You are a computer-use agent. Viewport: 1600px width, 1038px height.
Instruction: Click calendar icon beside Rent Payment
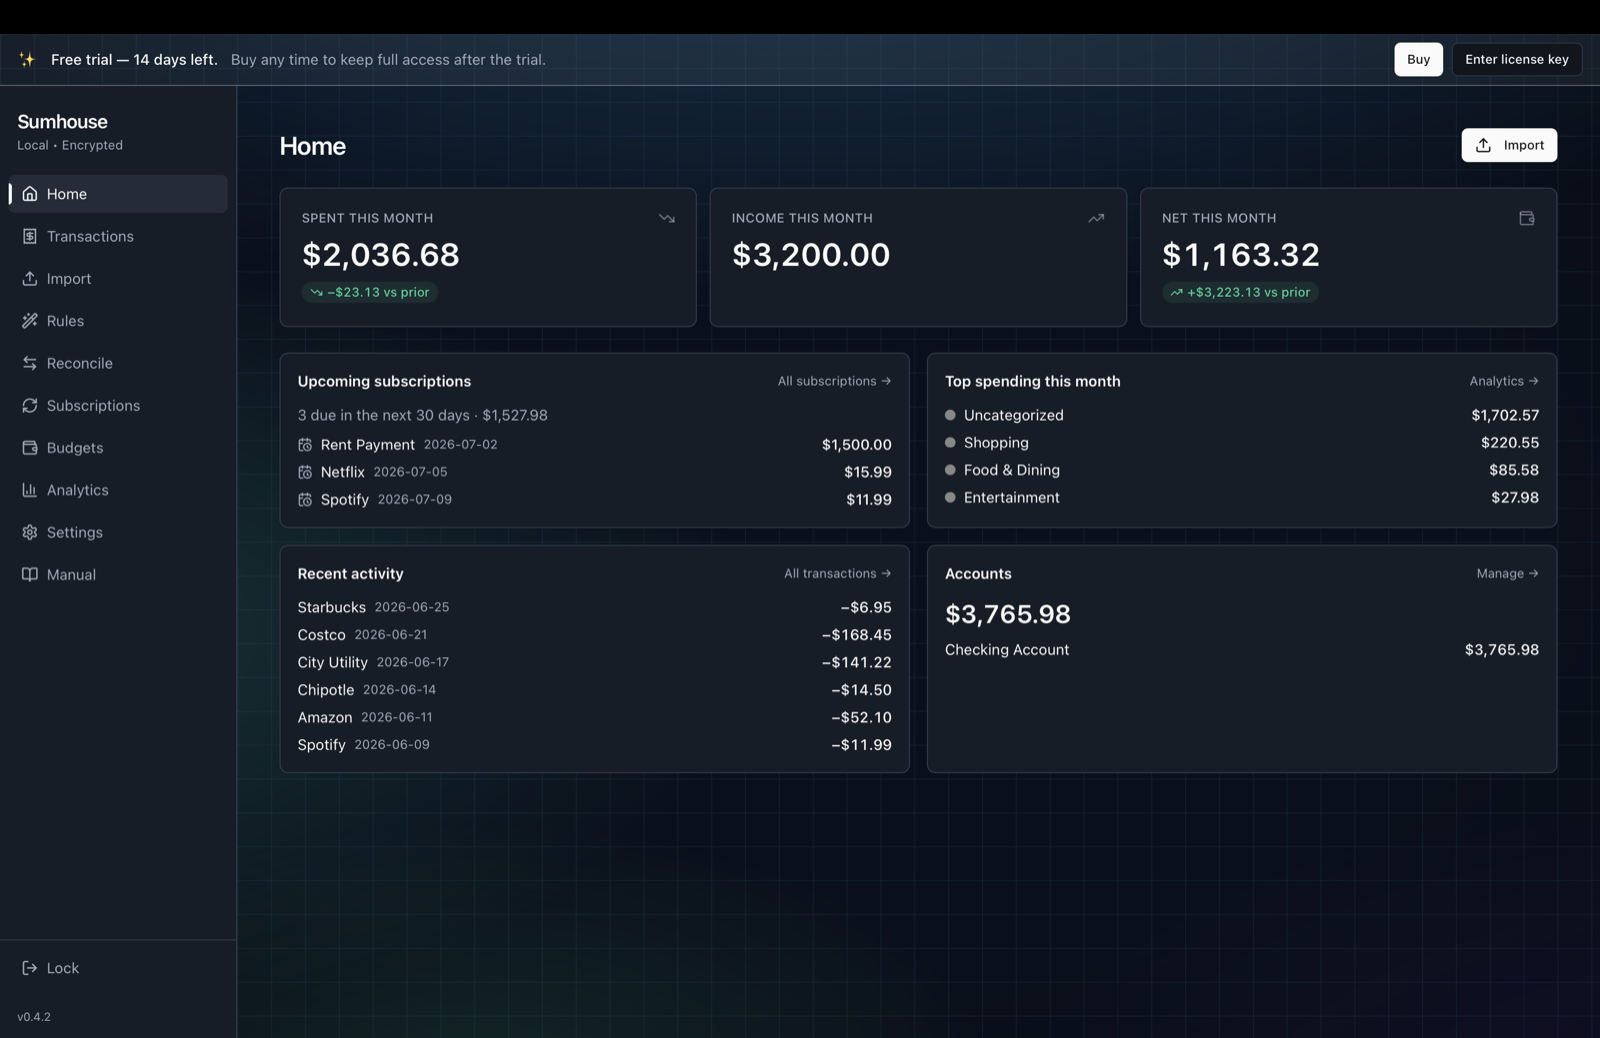[305, 445]
